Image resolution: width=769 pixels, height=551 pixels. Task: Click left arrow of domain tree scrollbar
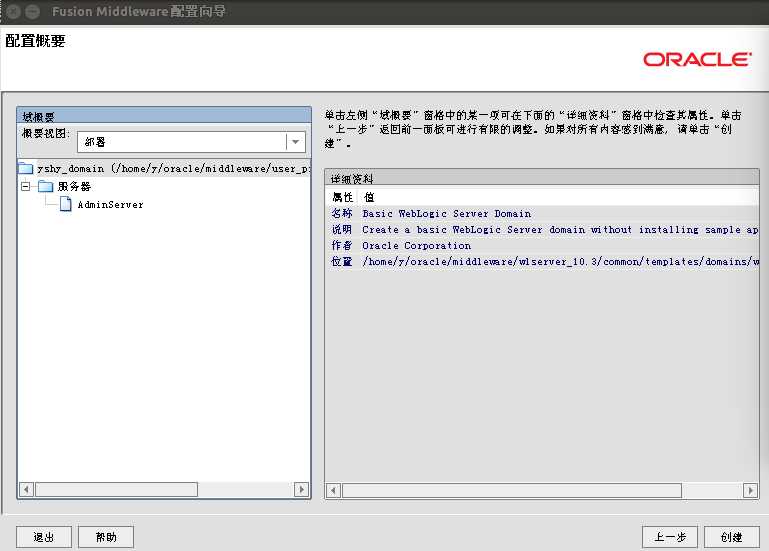coord(26,489)
